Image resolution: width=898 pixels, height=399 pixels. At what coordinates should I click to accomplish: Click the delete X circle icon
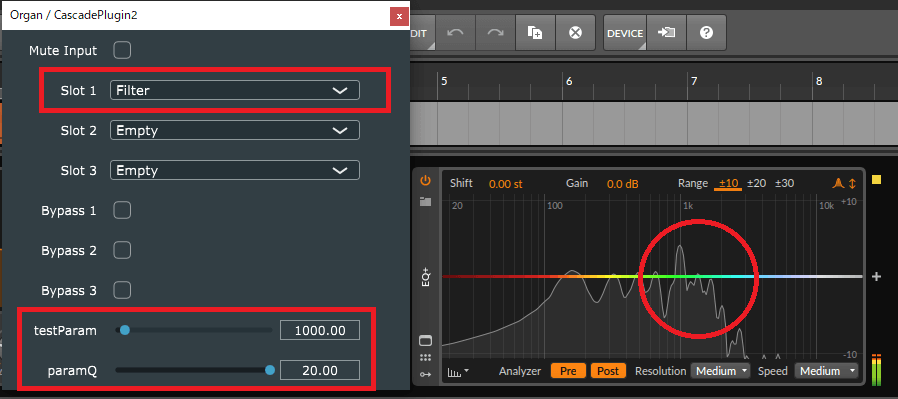(575, 33)
